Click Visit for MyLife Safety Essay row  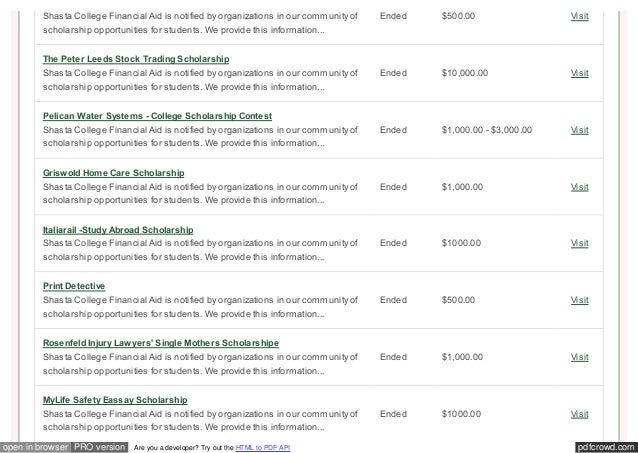pos(579,414)
